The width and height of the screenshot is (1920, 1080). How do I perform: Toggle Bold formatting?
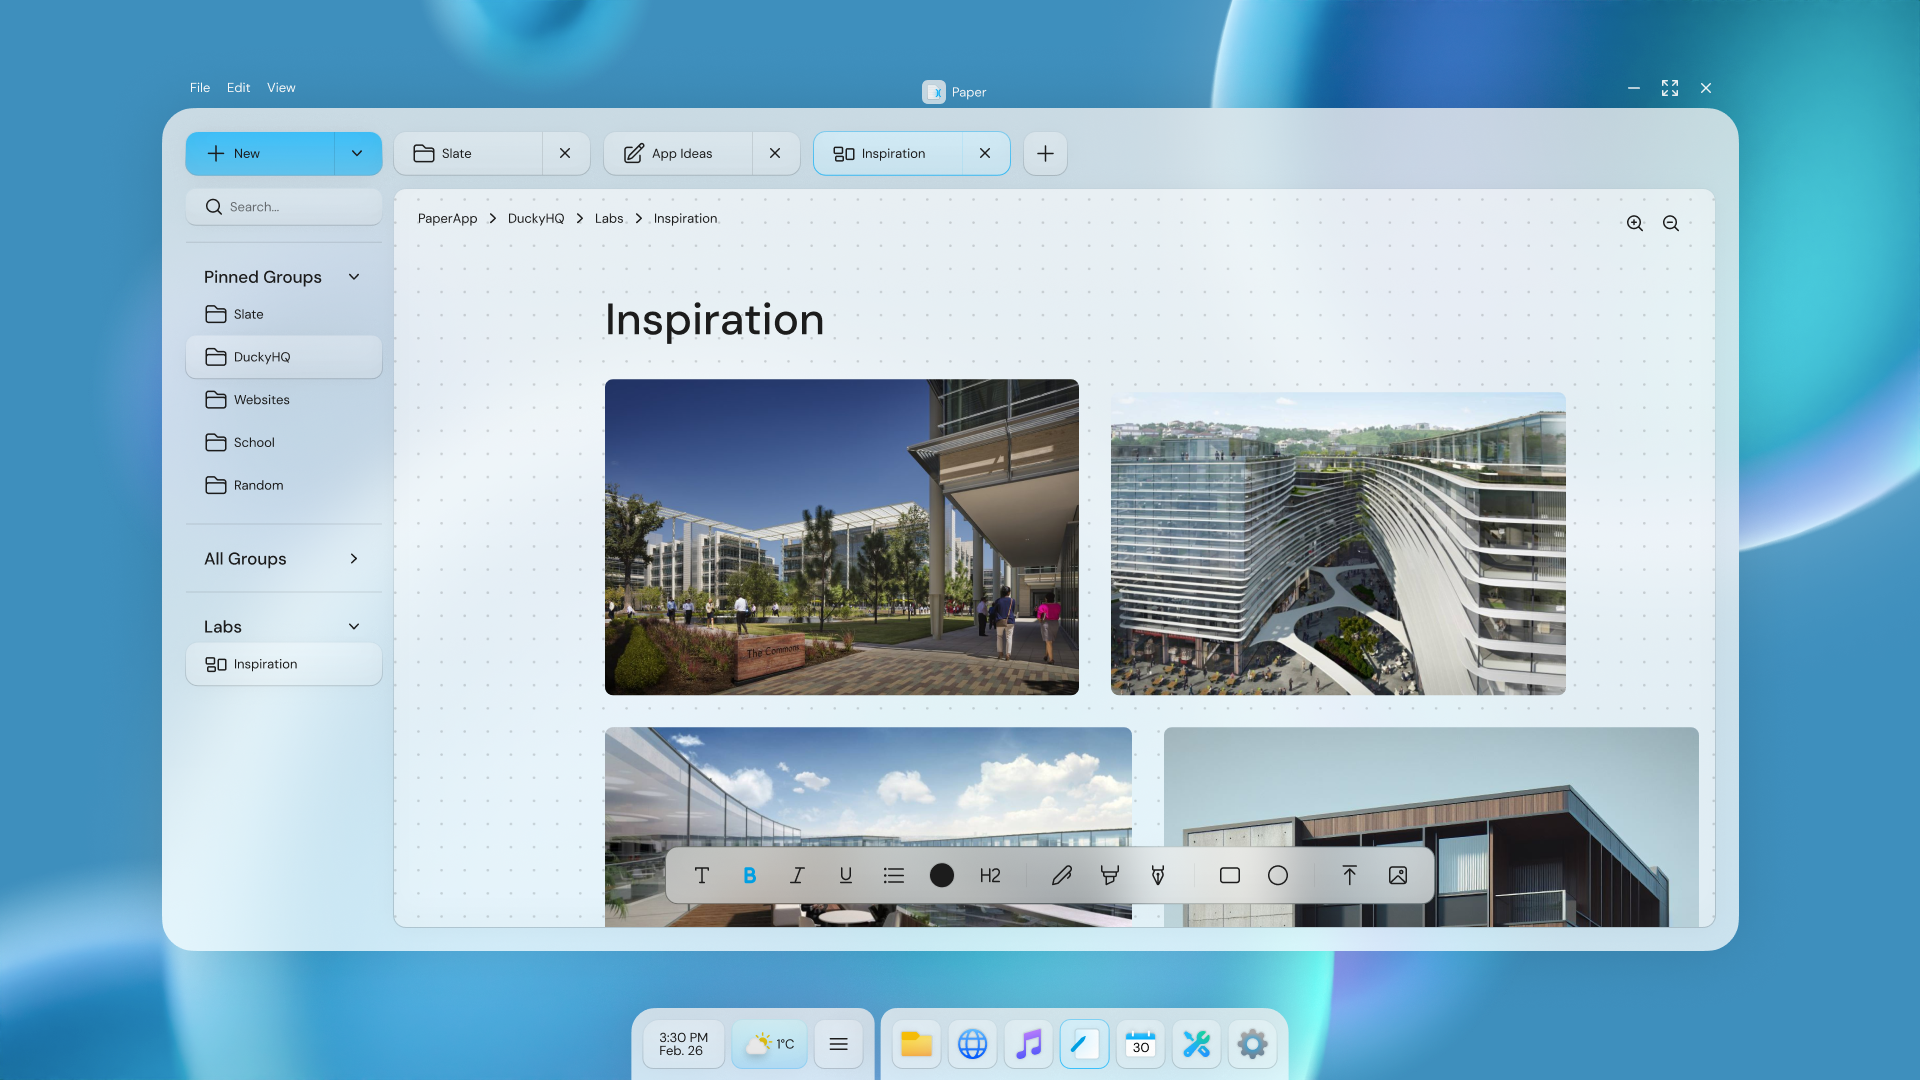750,876
